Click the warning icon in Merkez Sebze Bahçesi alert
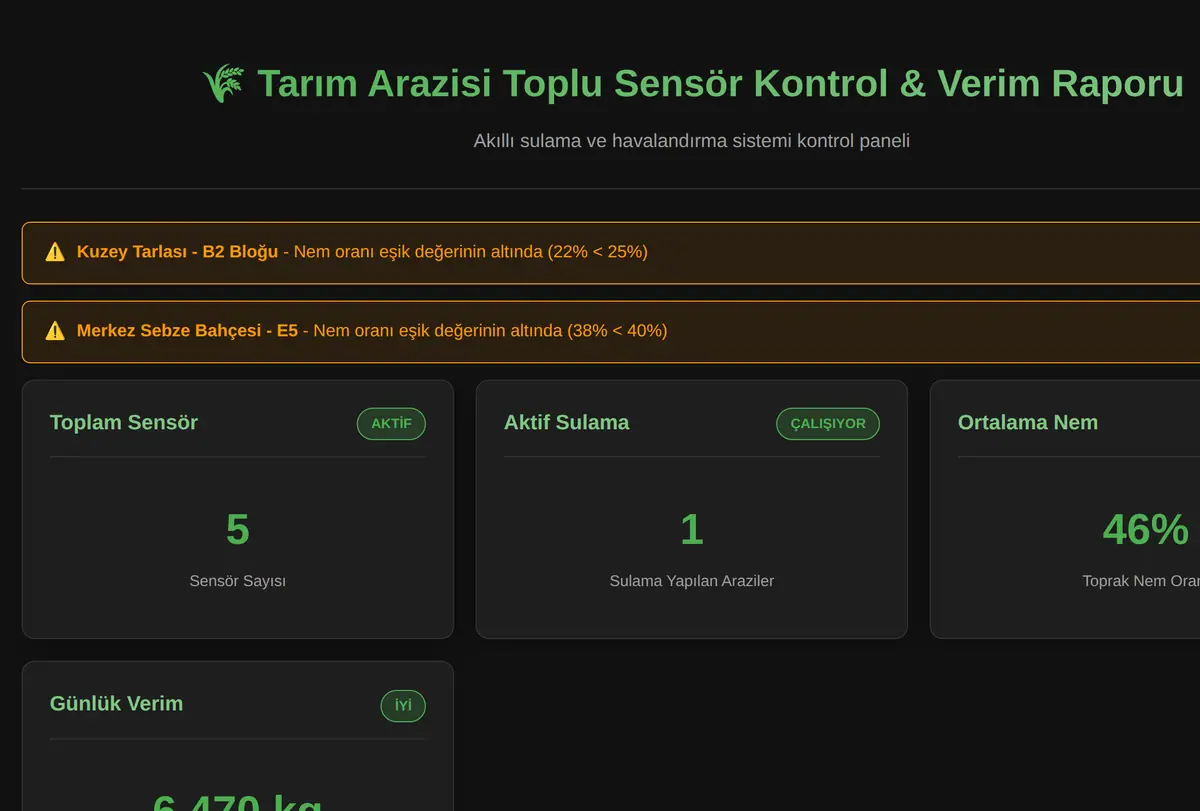 [x=55, y=331]
